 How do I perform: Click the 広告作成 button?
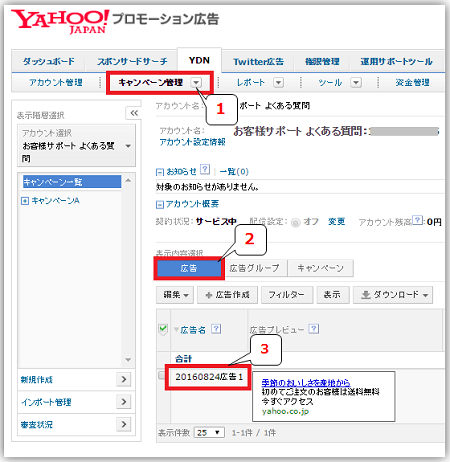pyautogui.click(x=227, y=295)
